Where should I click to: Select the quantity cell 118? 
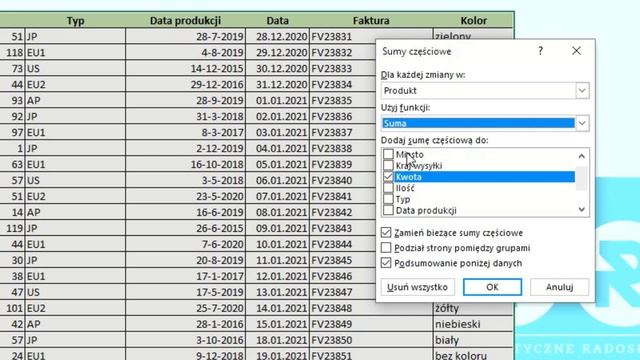point(12,53)
